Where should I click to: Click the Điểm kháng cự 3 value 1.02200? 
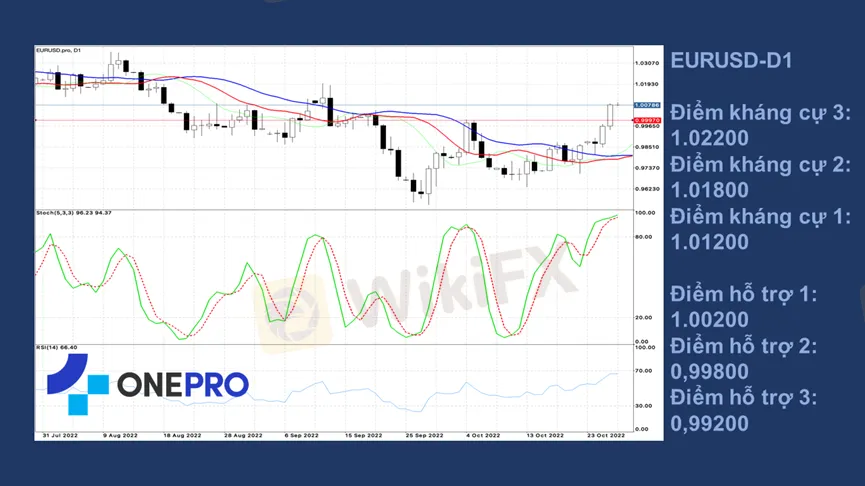click(x=709, y=138)
